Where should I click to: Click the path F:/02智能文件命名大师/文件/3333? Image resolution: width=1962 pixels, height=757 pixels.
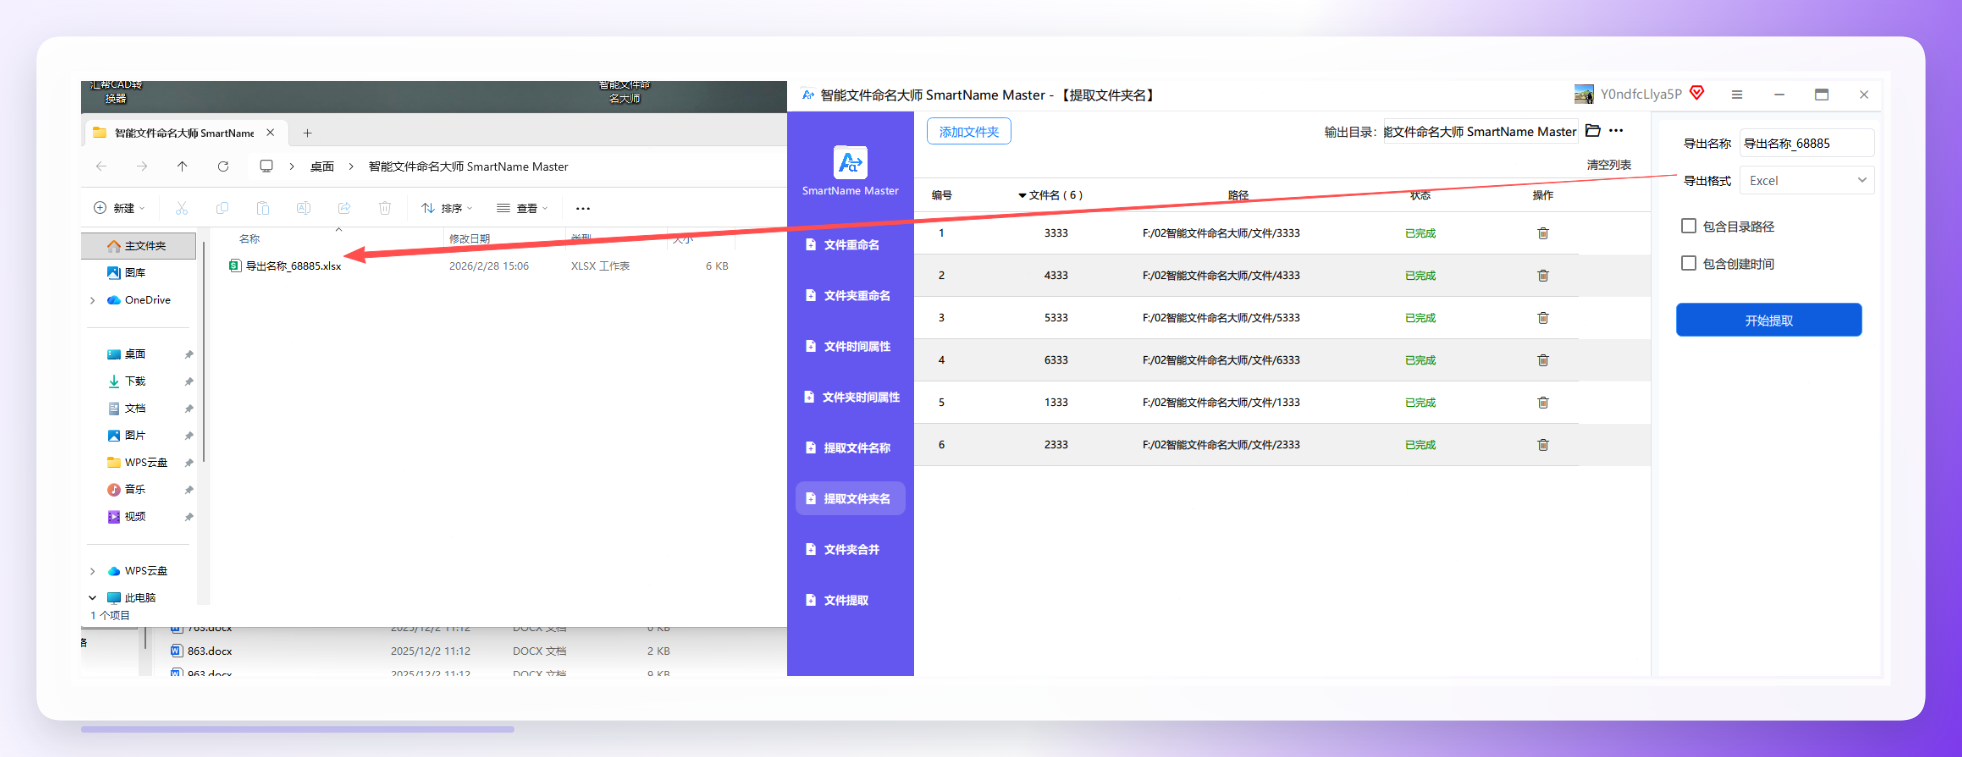click(x=1221, y=233)
